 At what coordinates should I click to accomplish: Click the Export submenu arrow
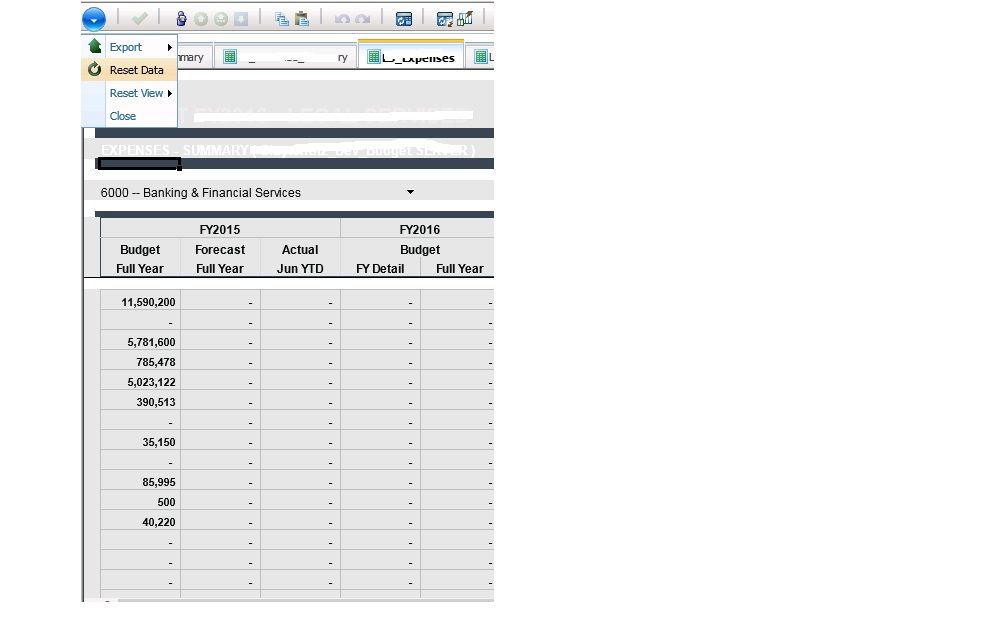tap(170, 48)
